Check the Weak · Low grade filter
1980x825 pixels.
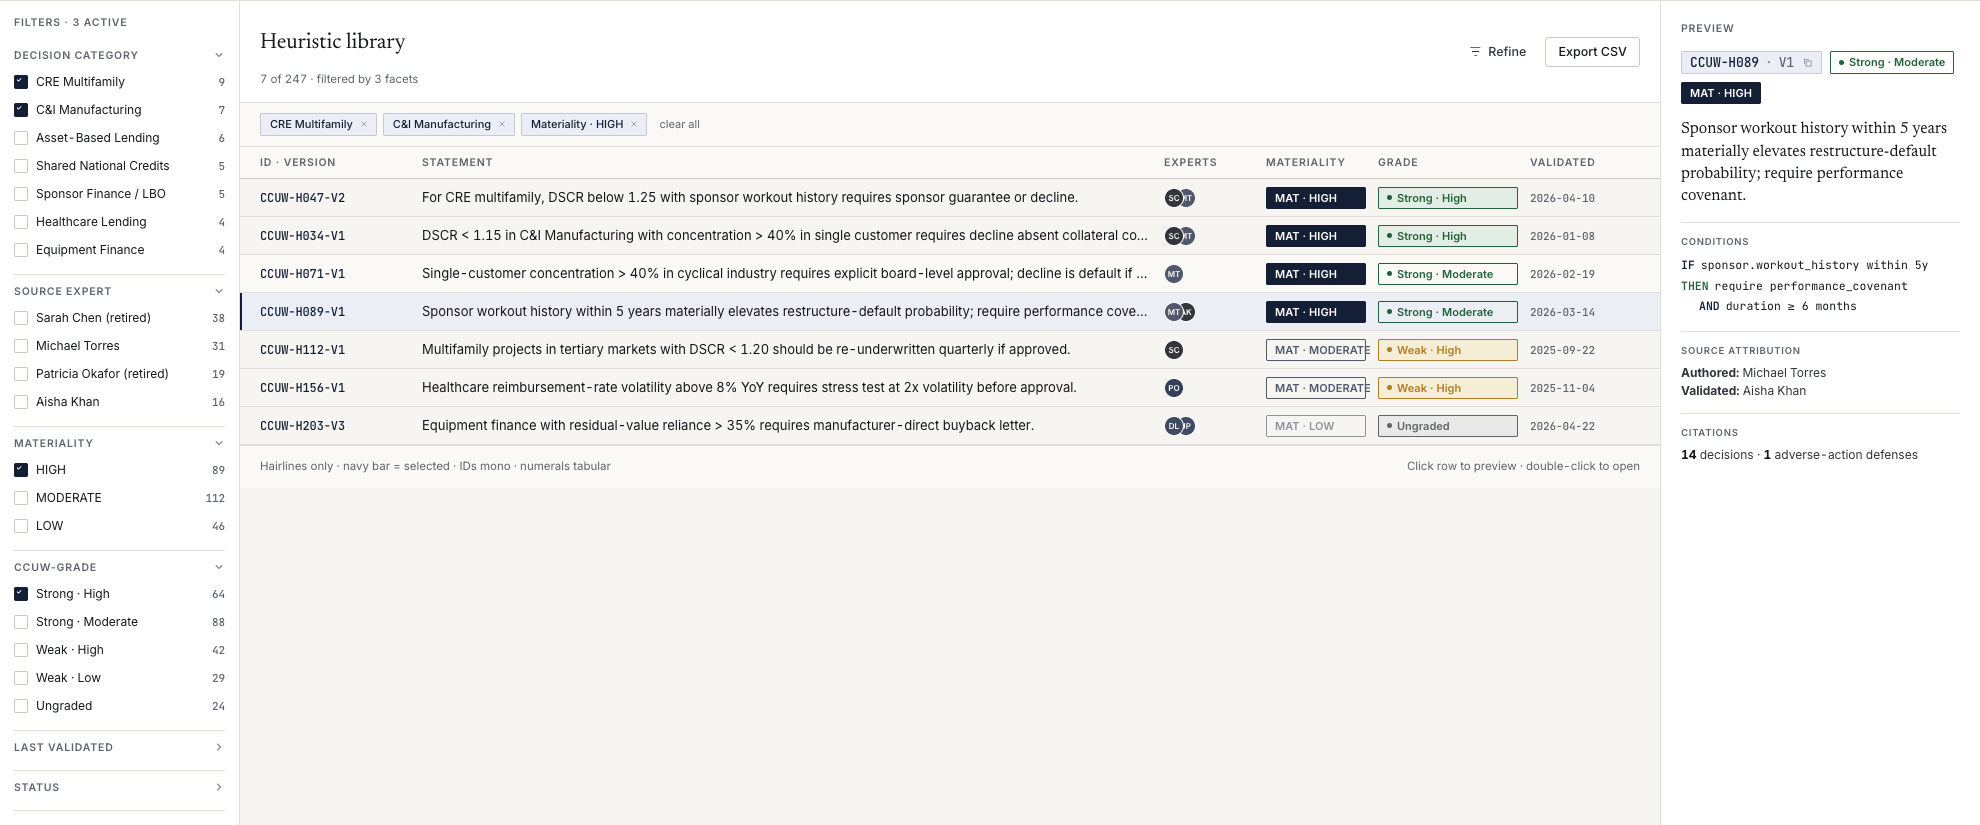[21, 678]
